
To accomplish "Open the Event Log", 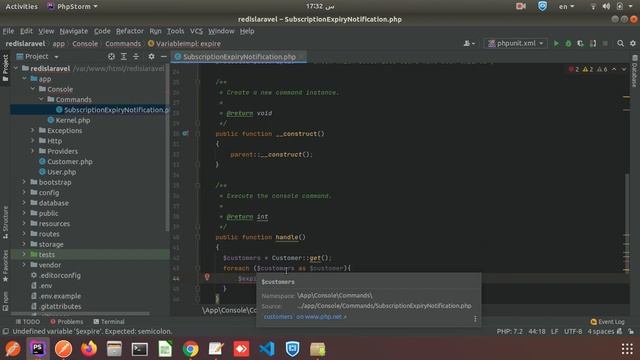I will [607, 322].
